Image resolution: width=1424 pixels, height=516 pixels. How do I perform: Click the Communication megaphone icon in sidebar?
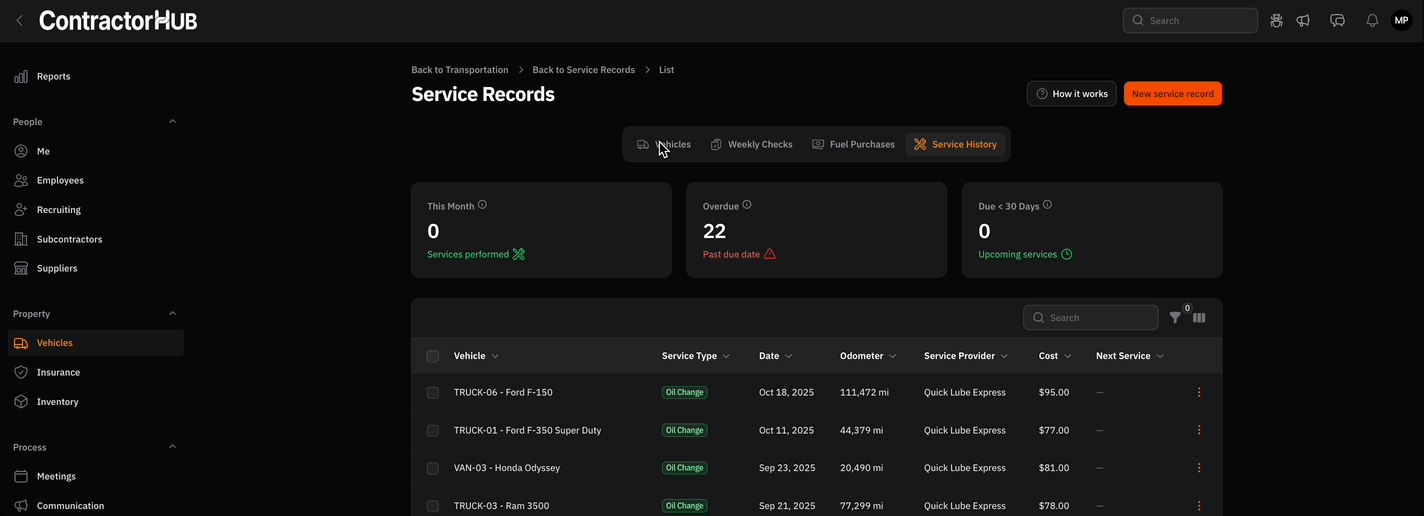(x=21, y=506)
